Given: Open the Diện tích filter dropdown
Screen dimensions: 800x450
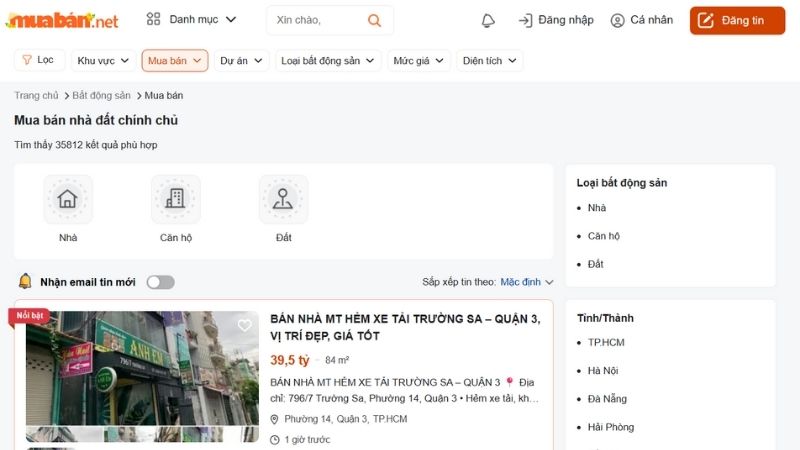Looking at the screenshot, I should coord(489,61).
